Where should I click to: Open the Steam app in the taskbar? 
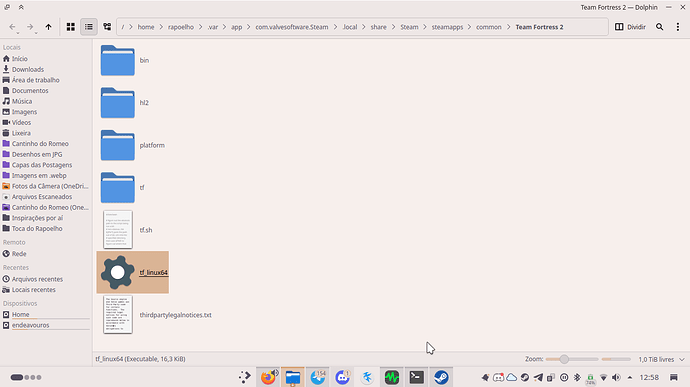click(x=441, y=377)
